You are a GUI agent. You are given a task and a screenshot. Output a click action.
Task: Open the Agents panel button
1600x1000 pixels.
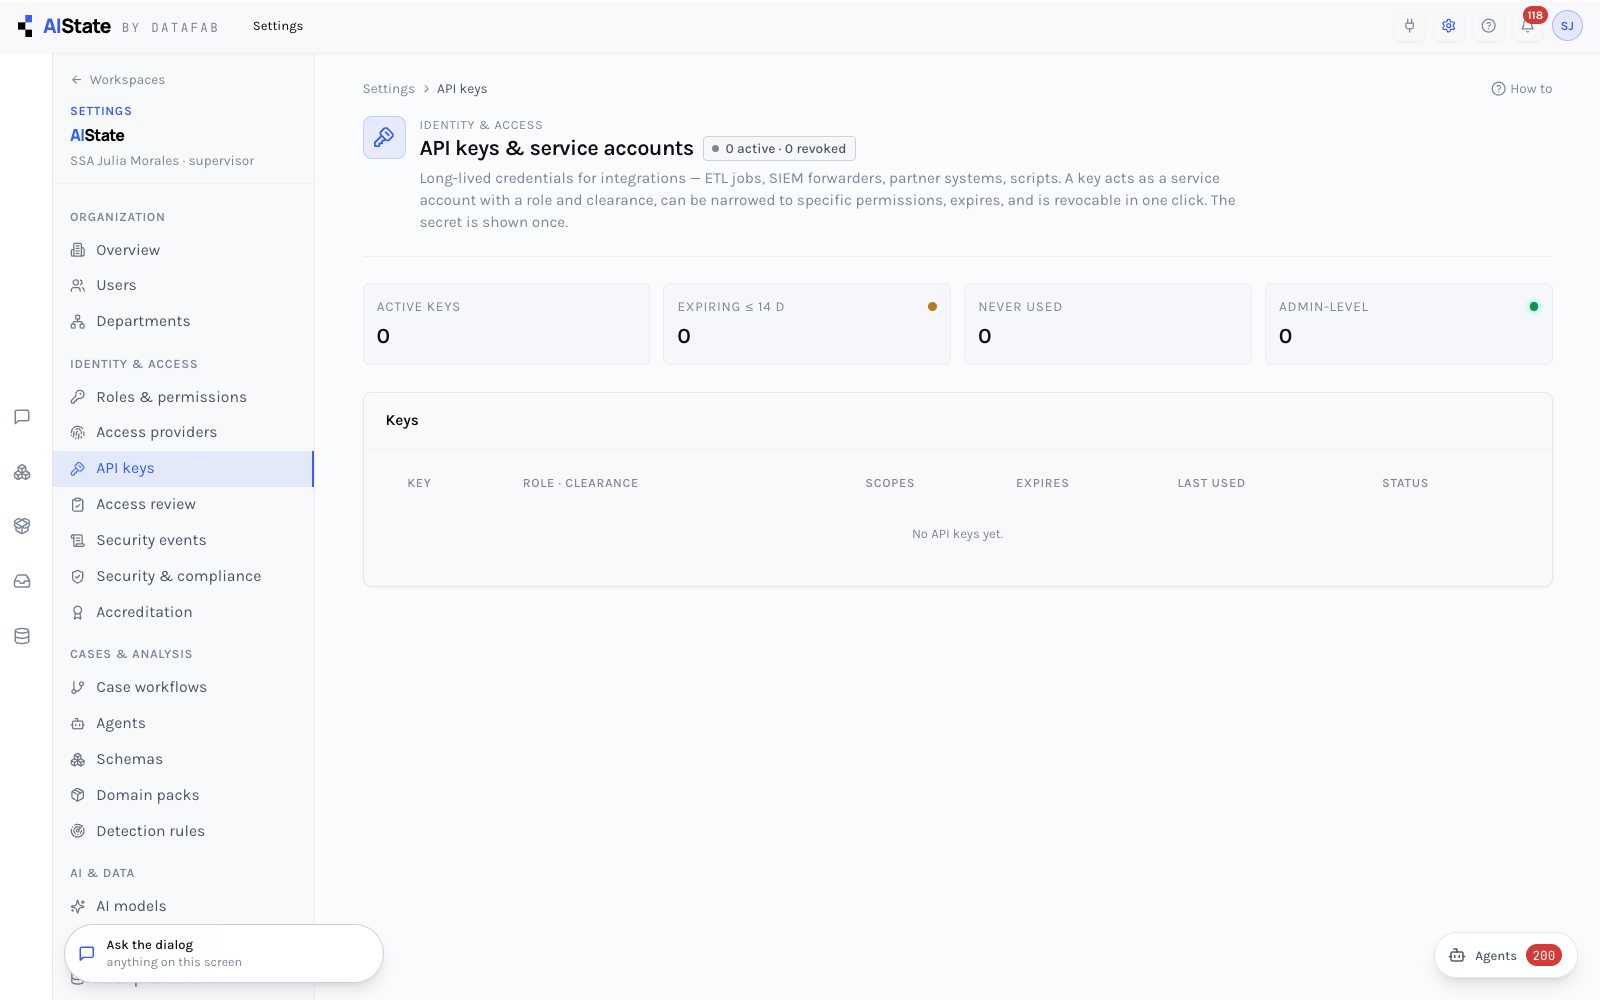point(1505,956)
